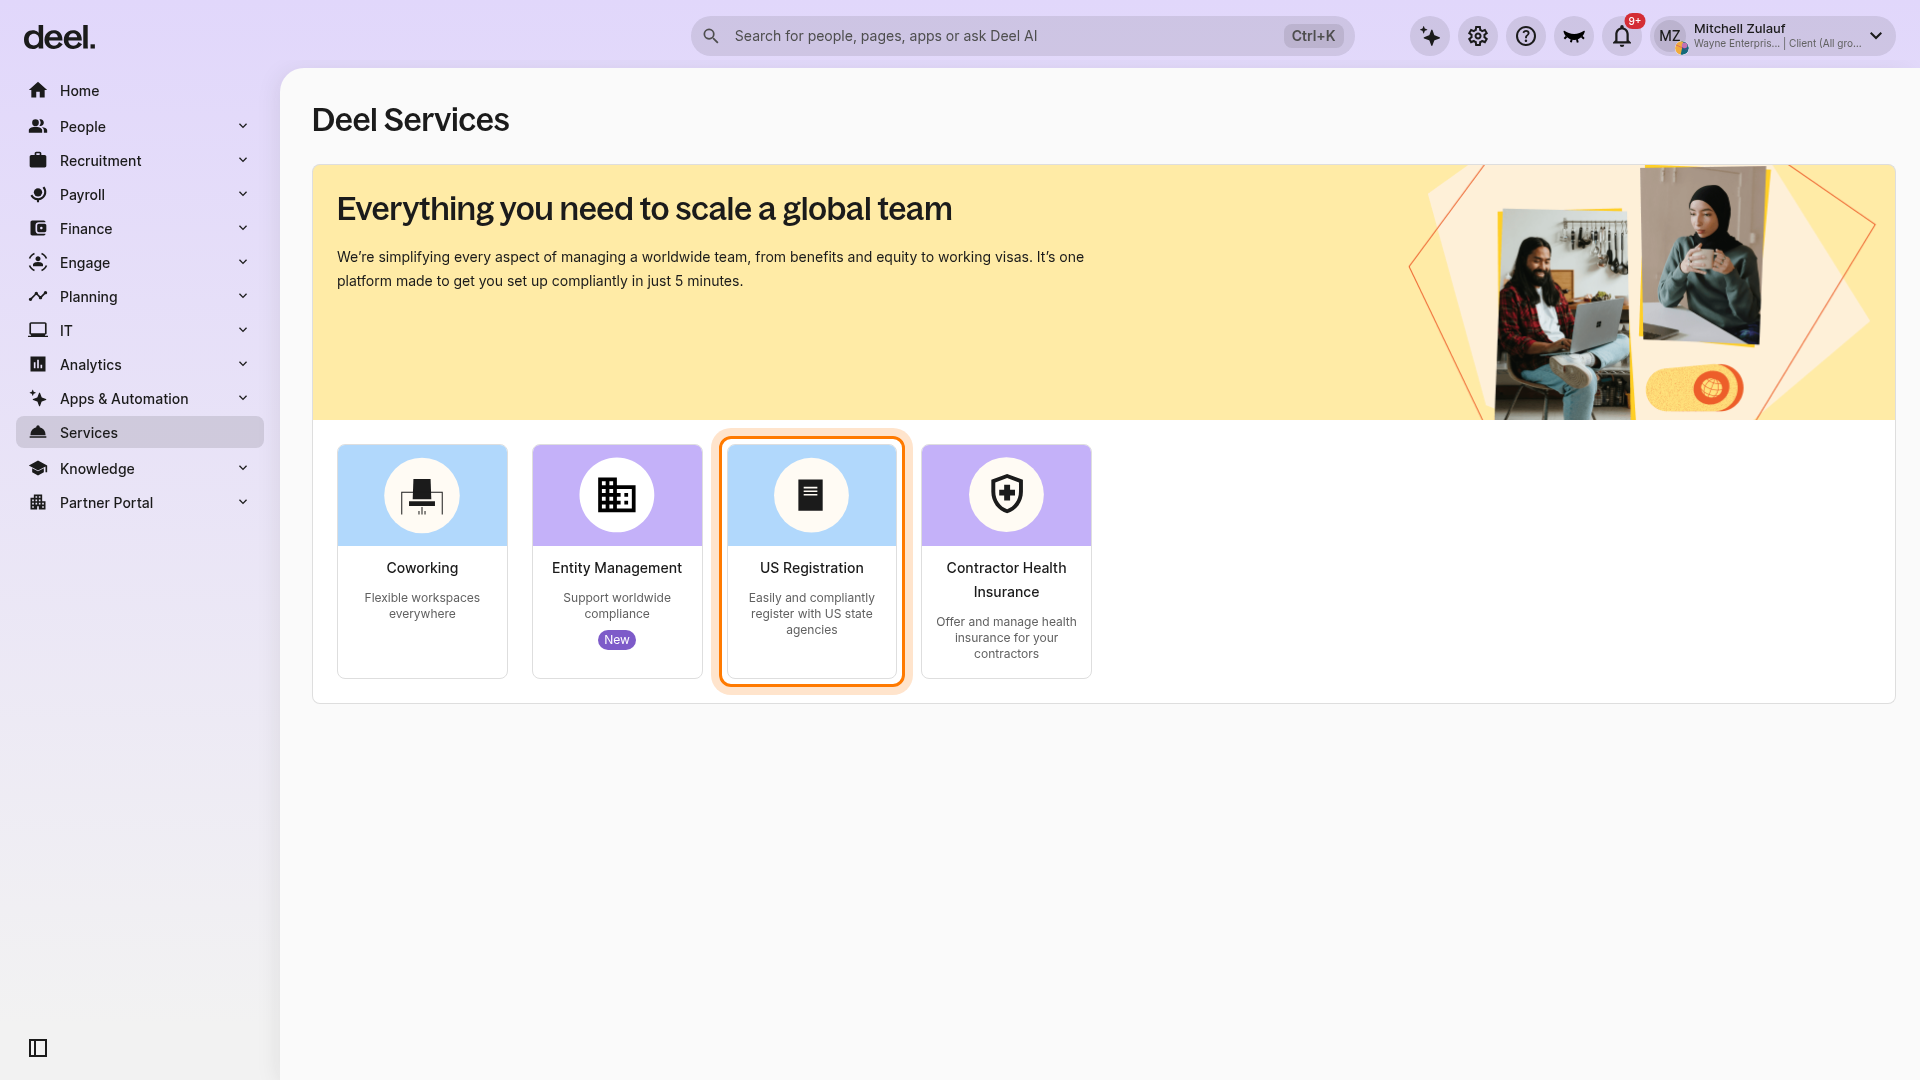This screenshot has height=1080, width=1920.
Task: Click 'Support worldwide compliance' description
Action: (617, 606)
